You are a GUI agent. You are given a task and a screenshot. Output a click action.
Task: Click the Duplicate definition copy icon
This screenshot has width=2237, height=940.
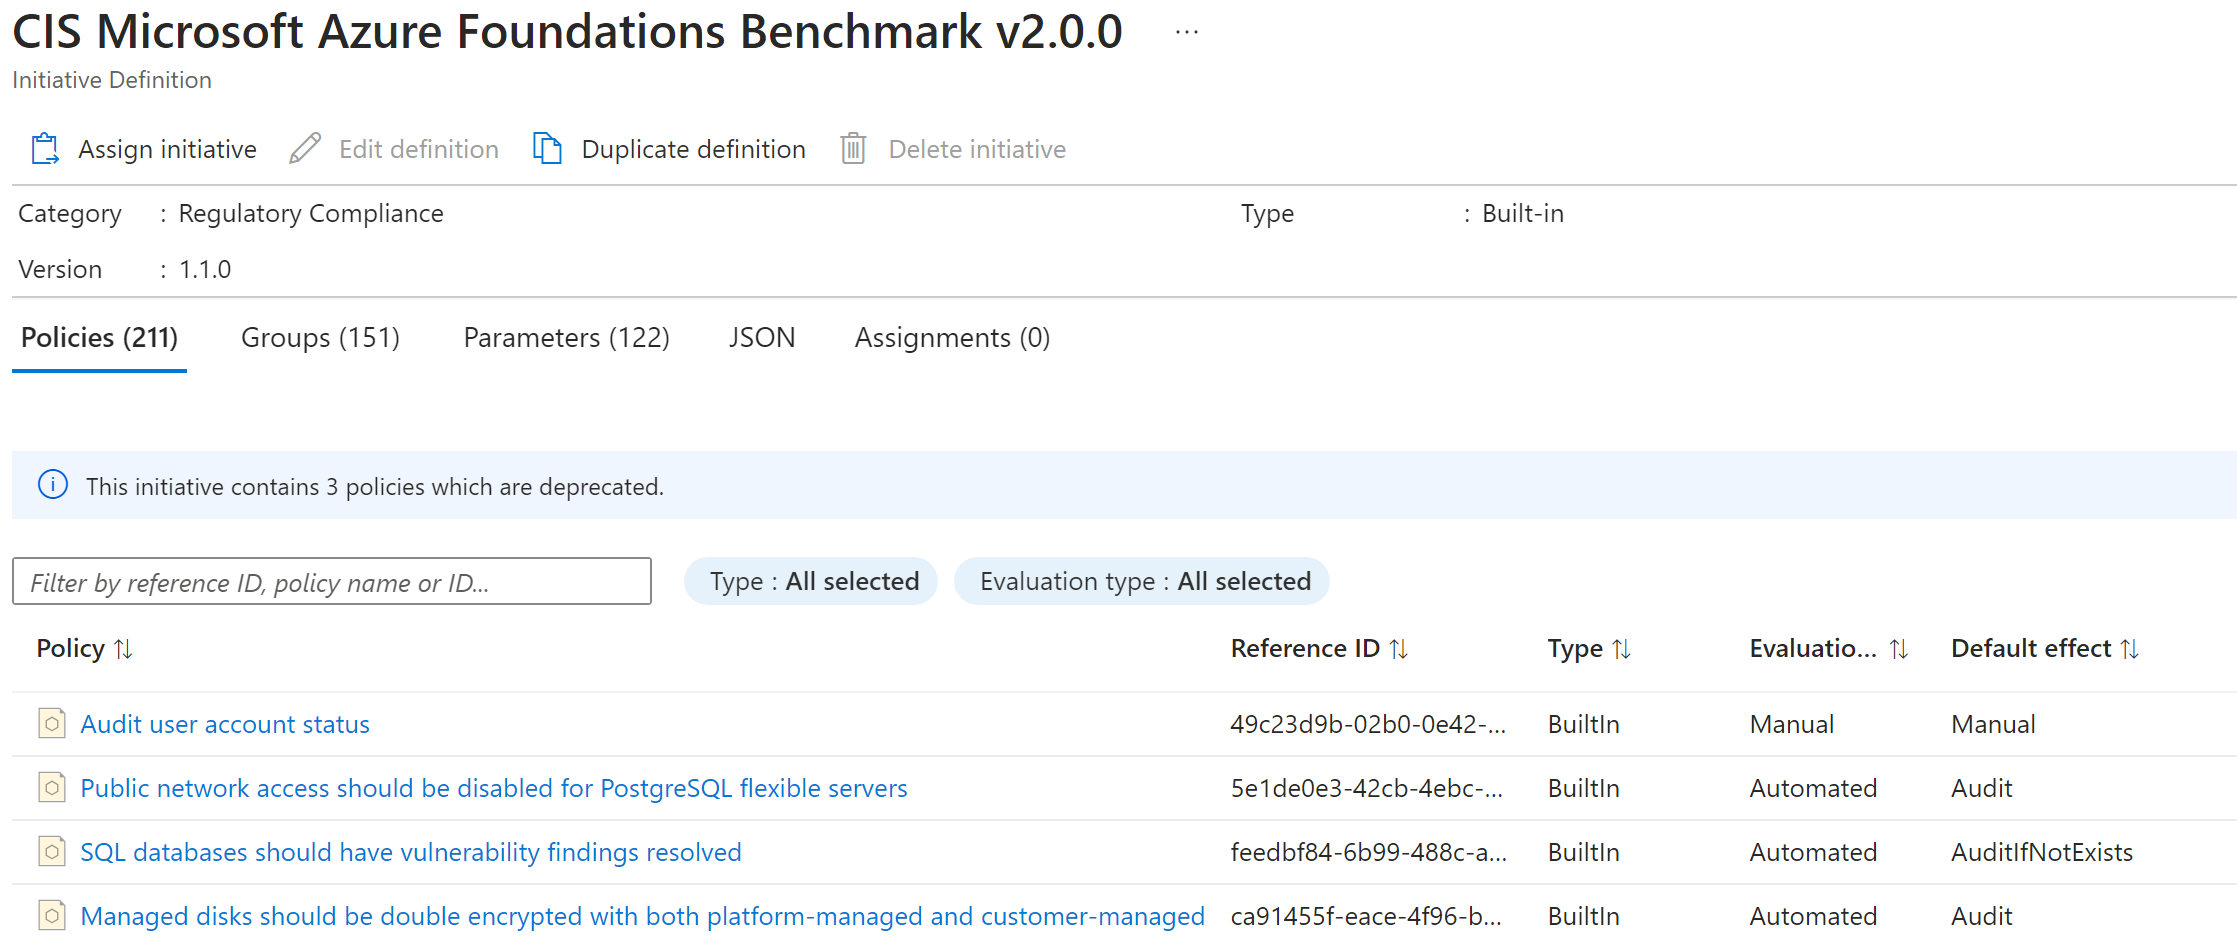(547, 149)
